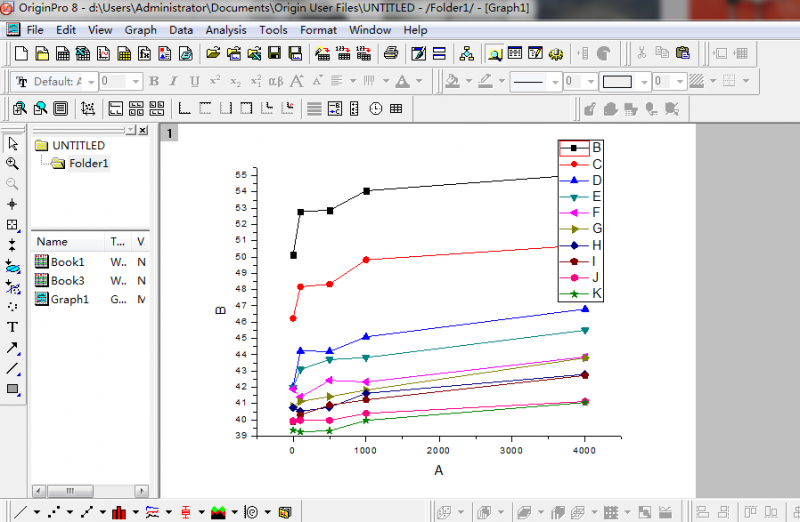The height and width of the screenshot is (522, 800).
Task: Select the Arrow drawing tool
Action: [13, 348]
